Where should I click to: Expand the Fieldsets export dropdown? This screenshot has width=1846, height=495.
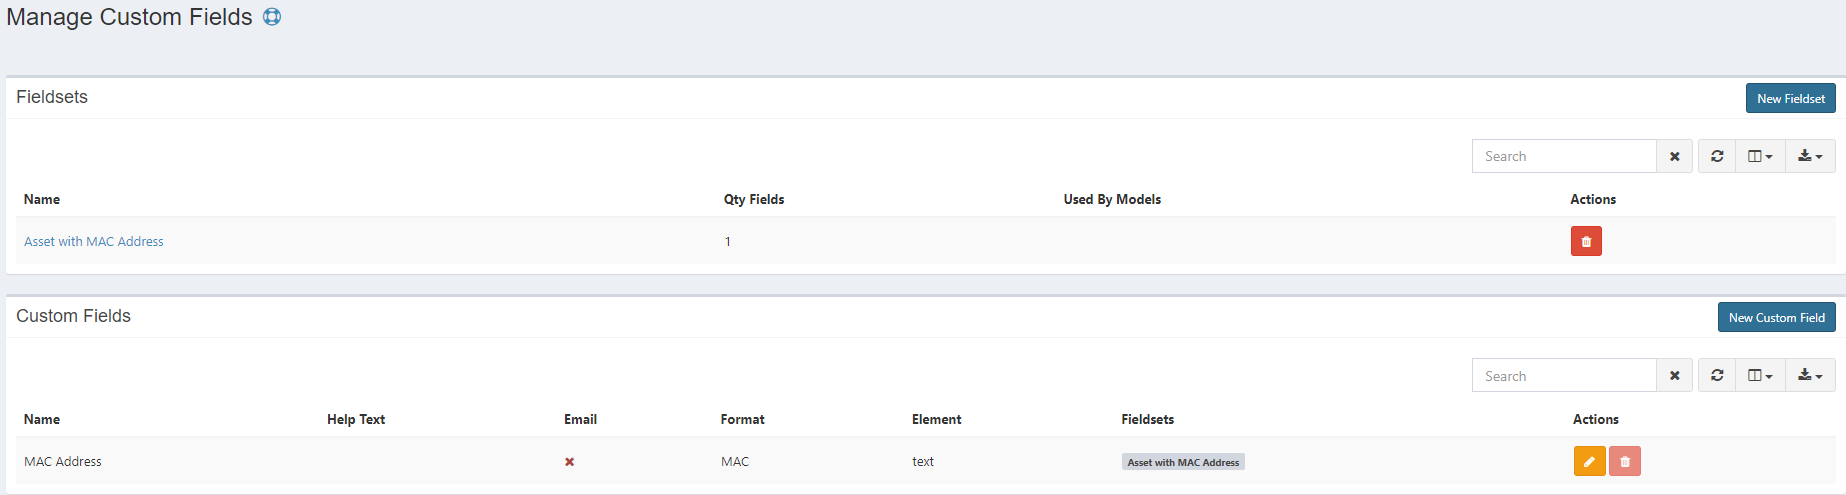(x=1810, y=156)
